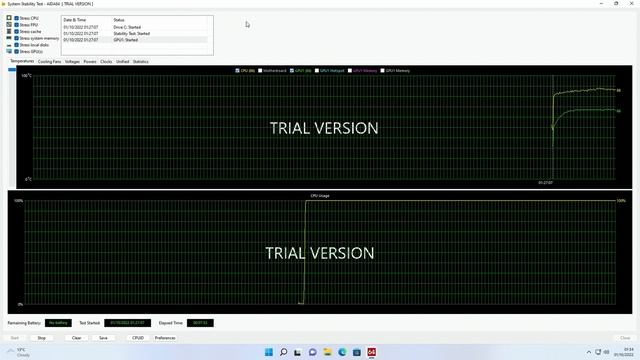Click the CPU chip icon beside Stress CPU

coord(9,18)
